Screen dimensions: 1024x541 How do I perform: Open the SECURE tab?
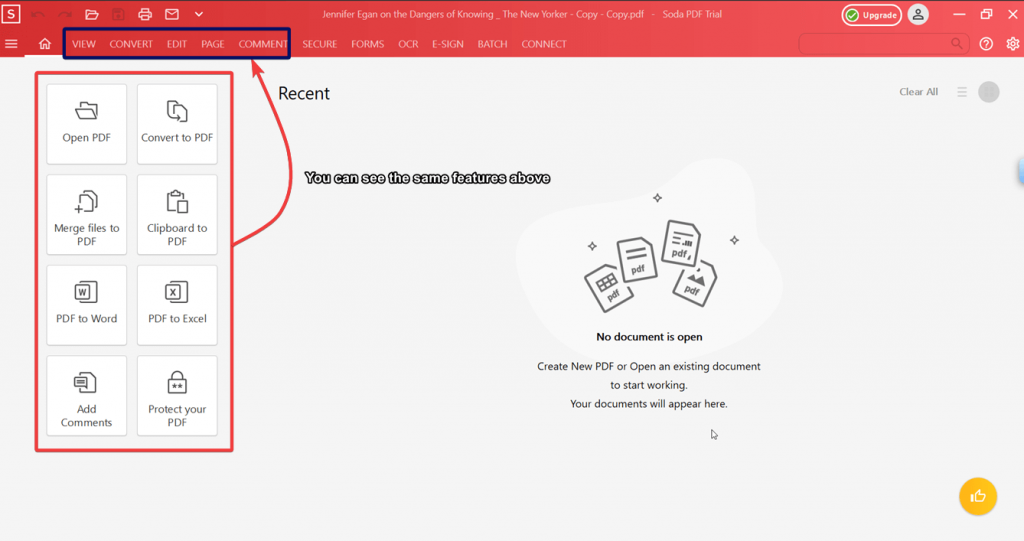[x=319, y=44]
